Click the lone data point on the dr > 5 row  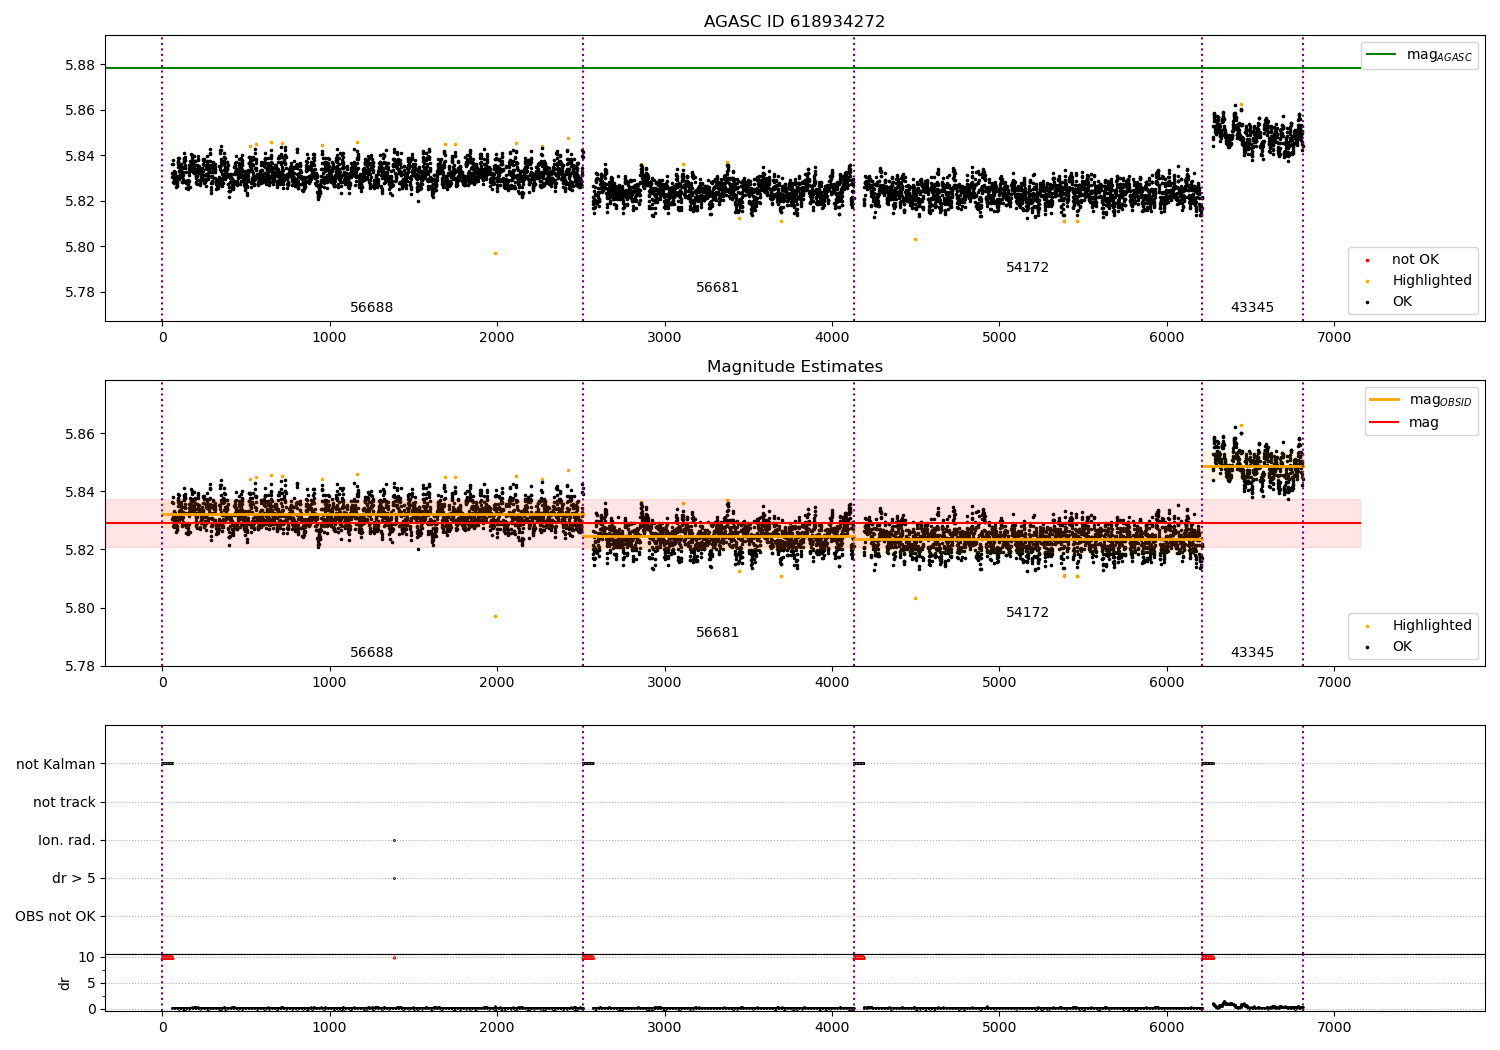(394, 878)
